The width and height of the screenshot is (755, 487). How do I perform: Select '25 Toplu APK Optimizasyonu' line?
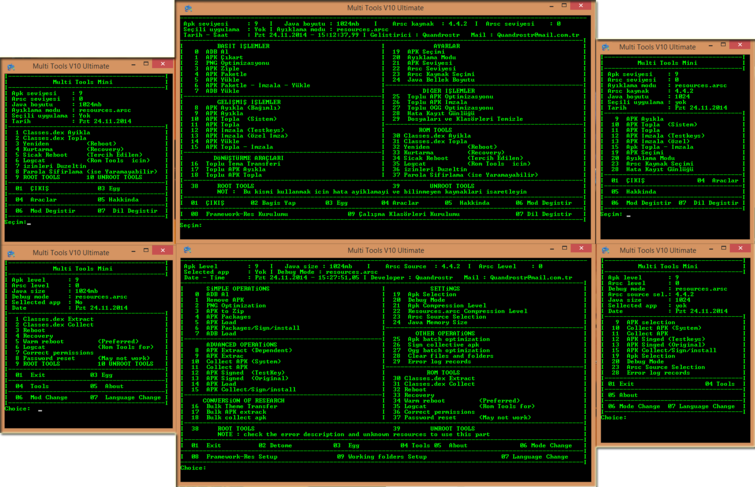[443, 96]
